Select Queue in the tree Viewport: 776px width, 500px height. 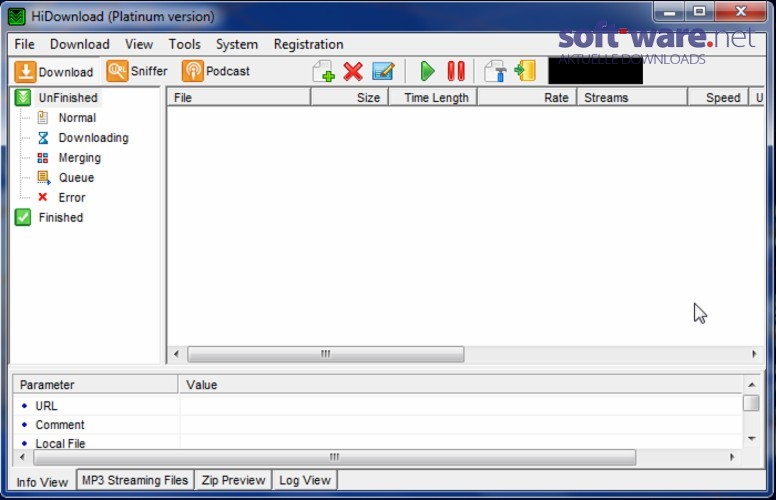coord(76,178)
